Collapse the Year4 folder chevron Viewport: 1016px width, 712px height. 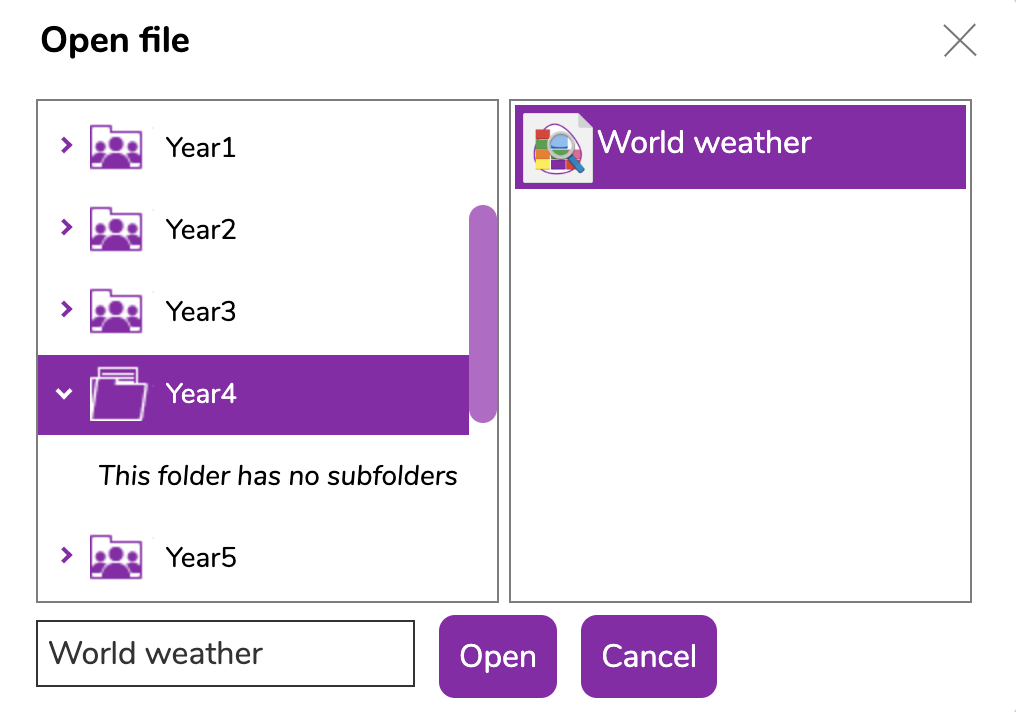(64, 394)
